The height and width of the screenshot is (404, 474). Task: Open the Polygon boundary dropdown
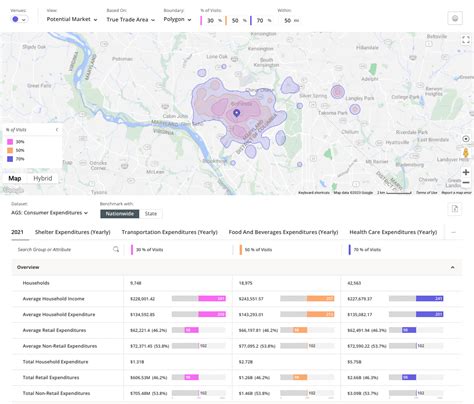click(177, 19)
